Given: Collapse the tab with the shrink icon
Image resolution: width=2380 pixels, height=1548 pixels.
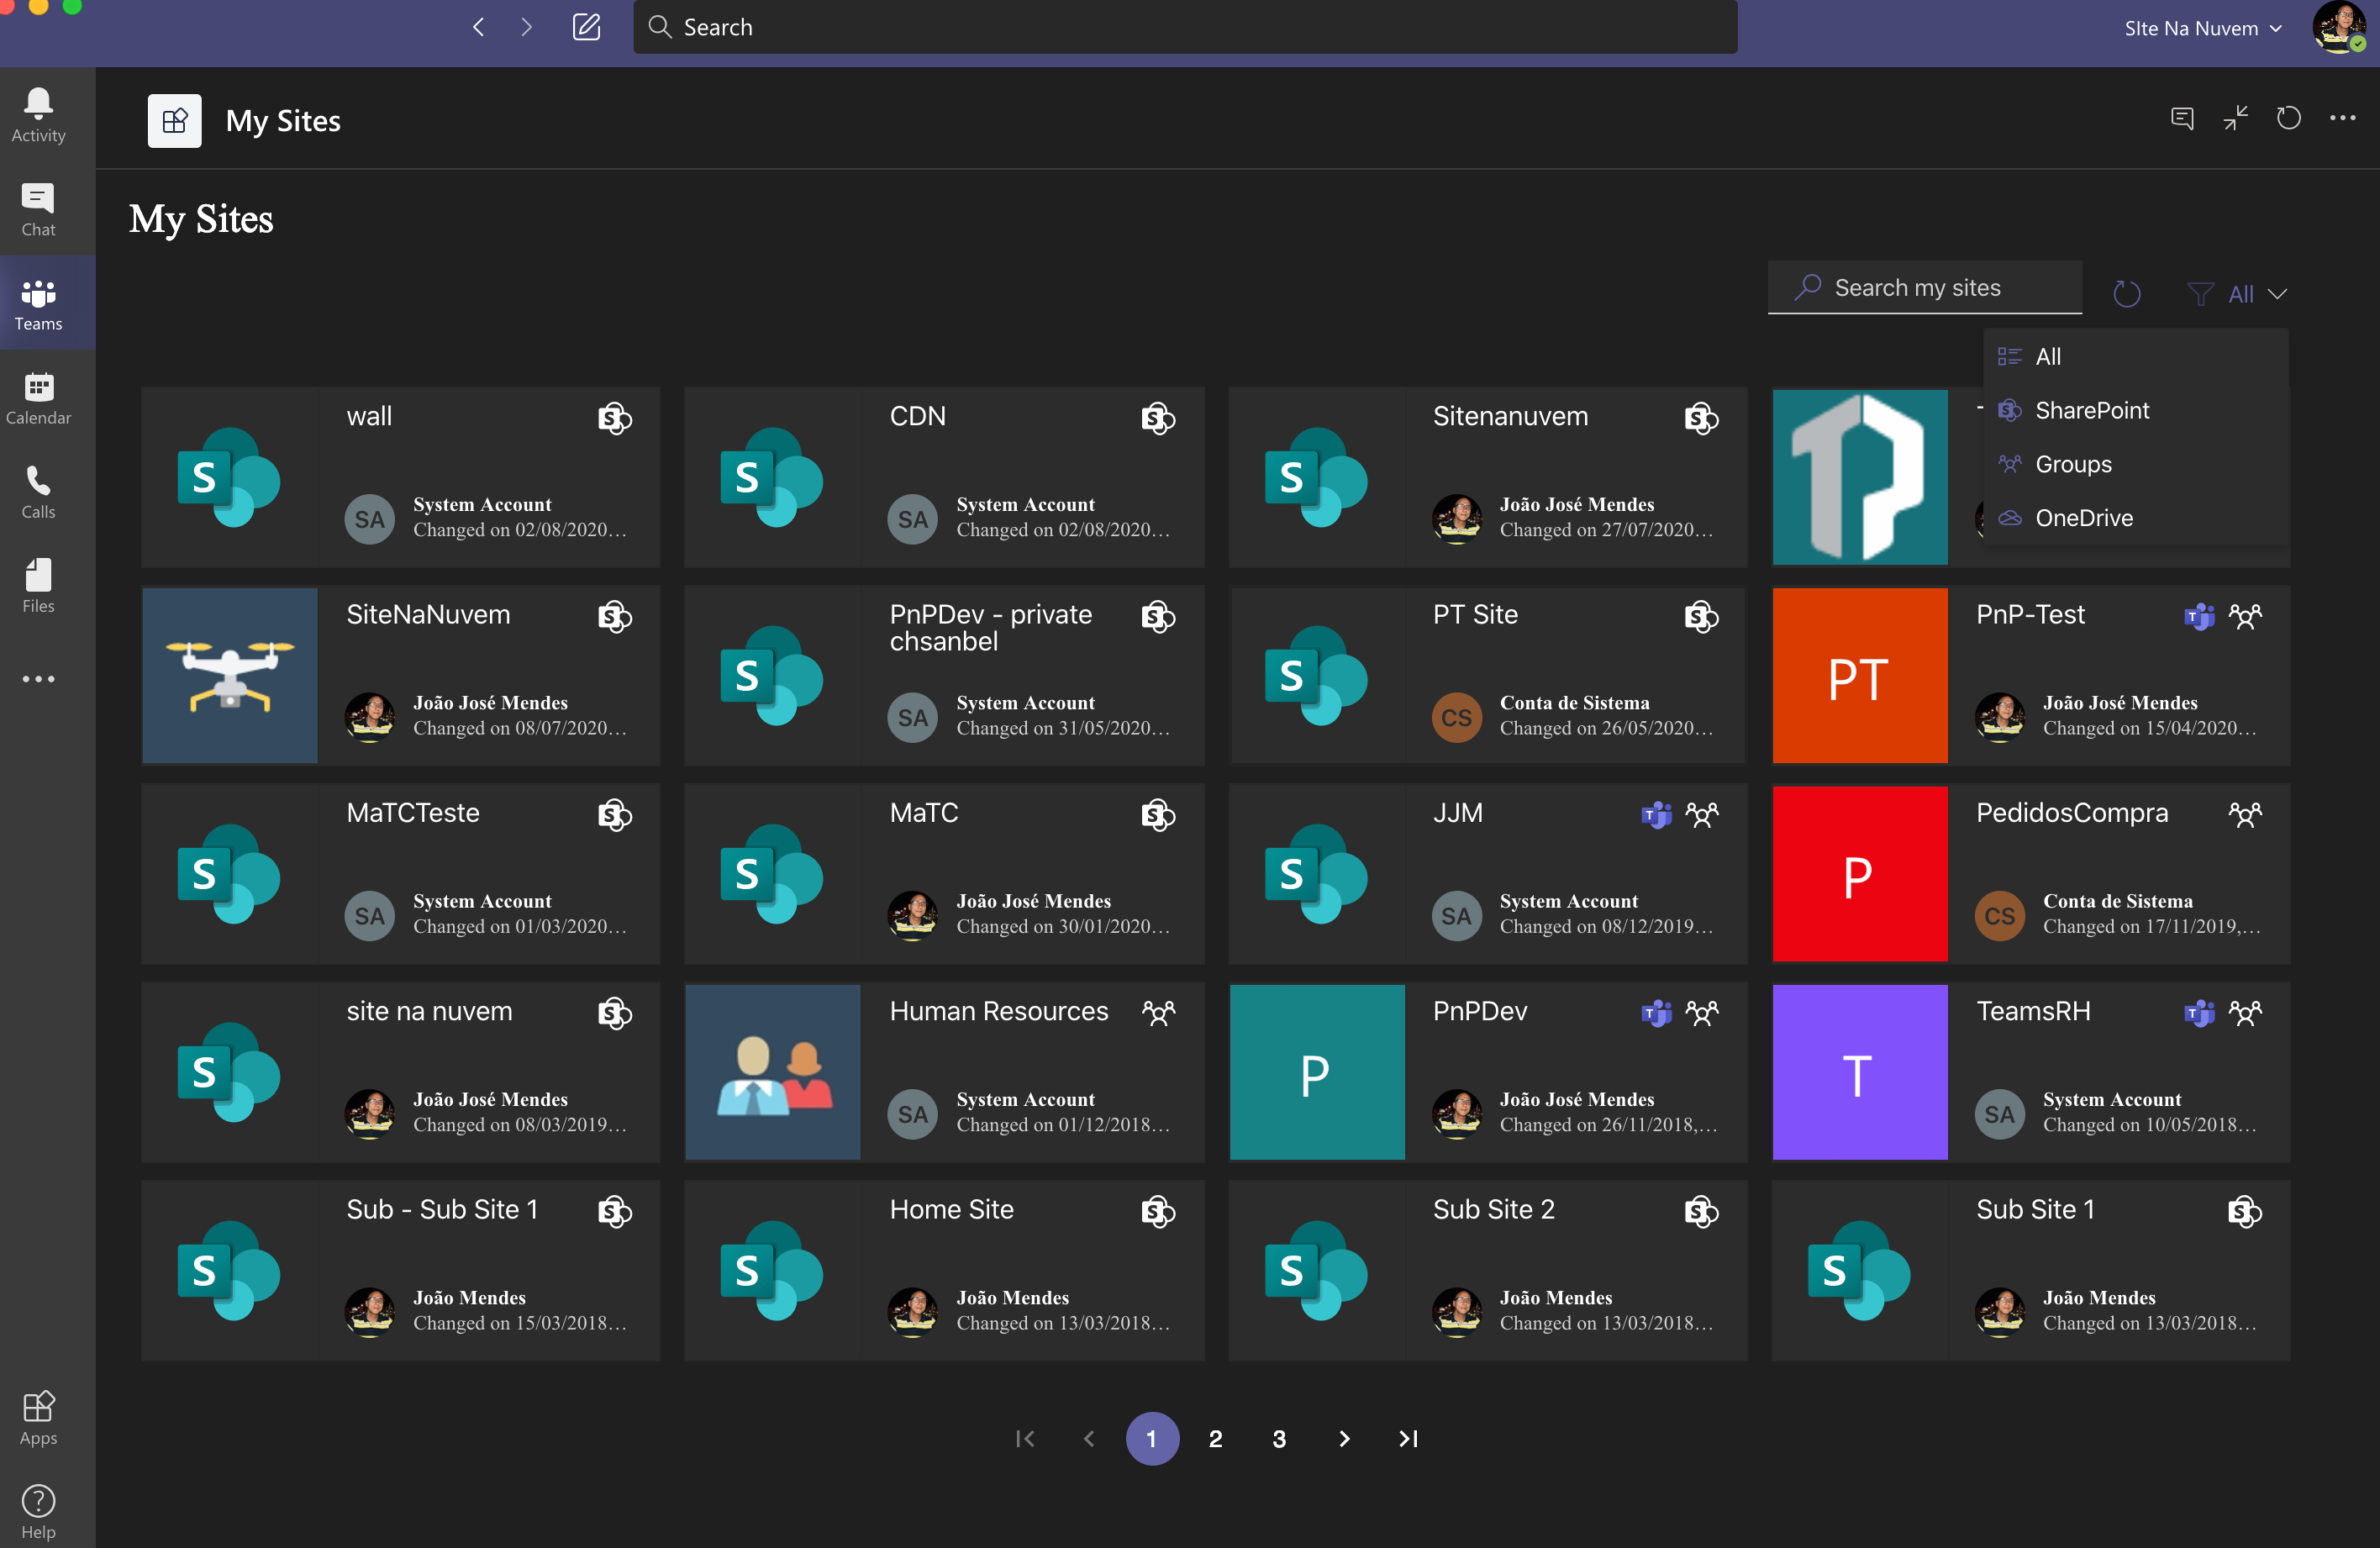Looking at the screenshot, I should [x=2236, y=119].
